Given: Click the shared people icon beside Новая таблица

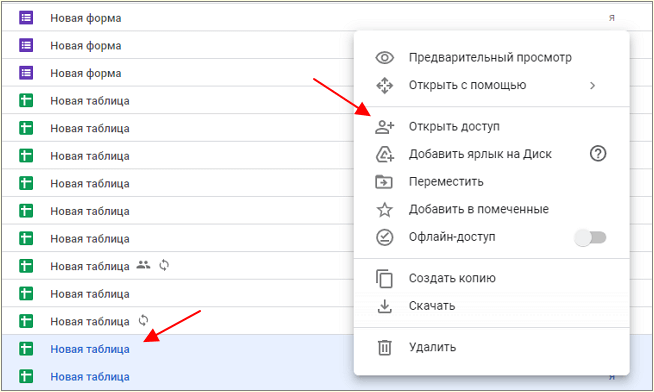Looking at the screenshot, I should [143, 265].
